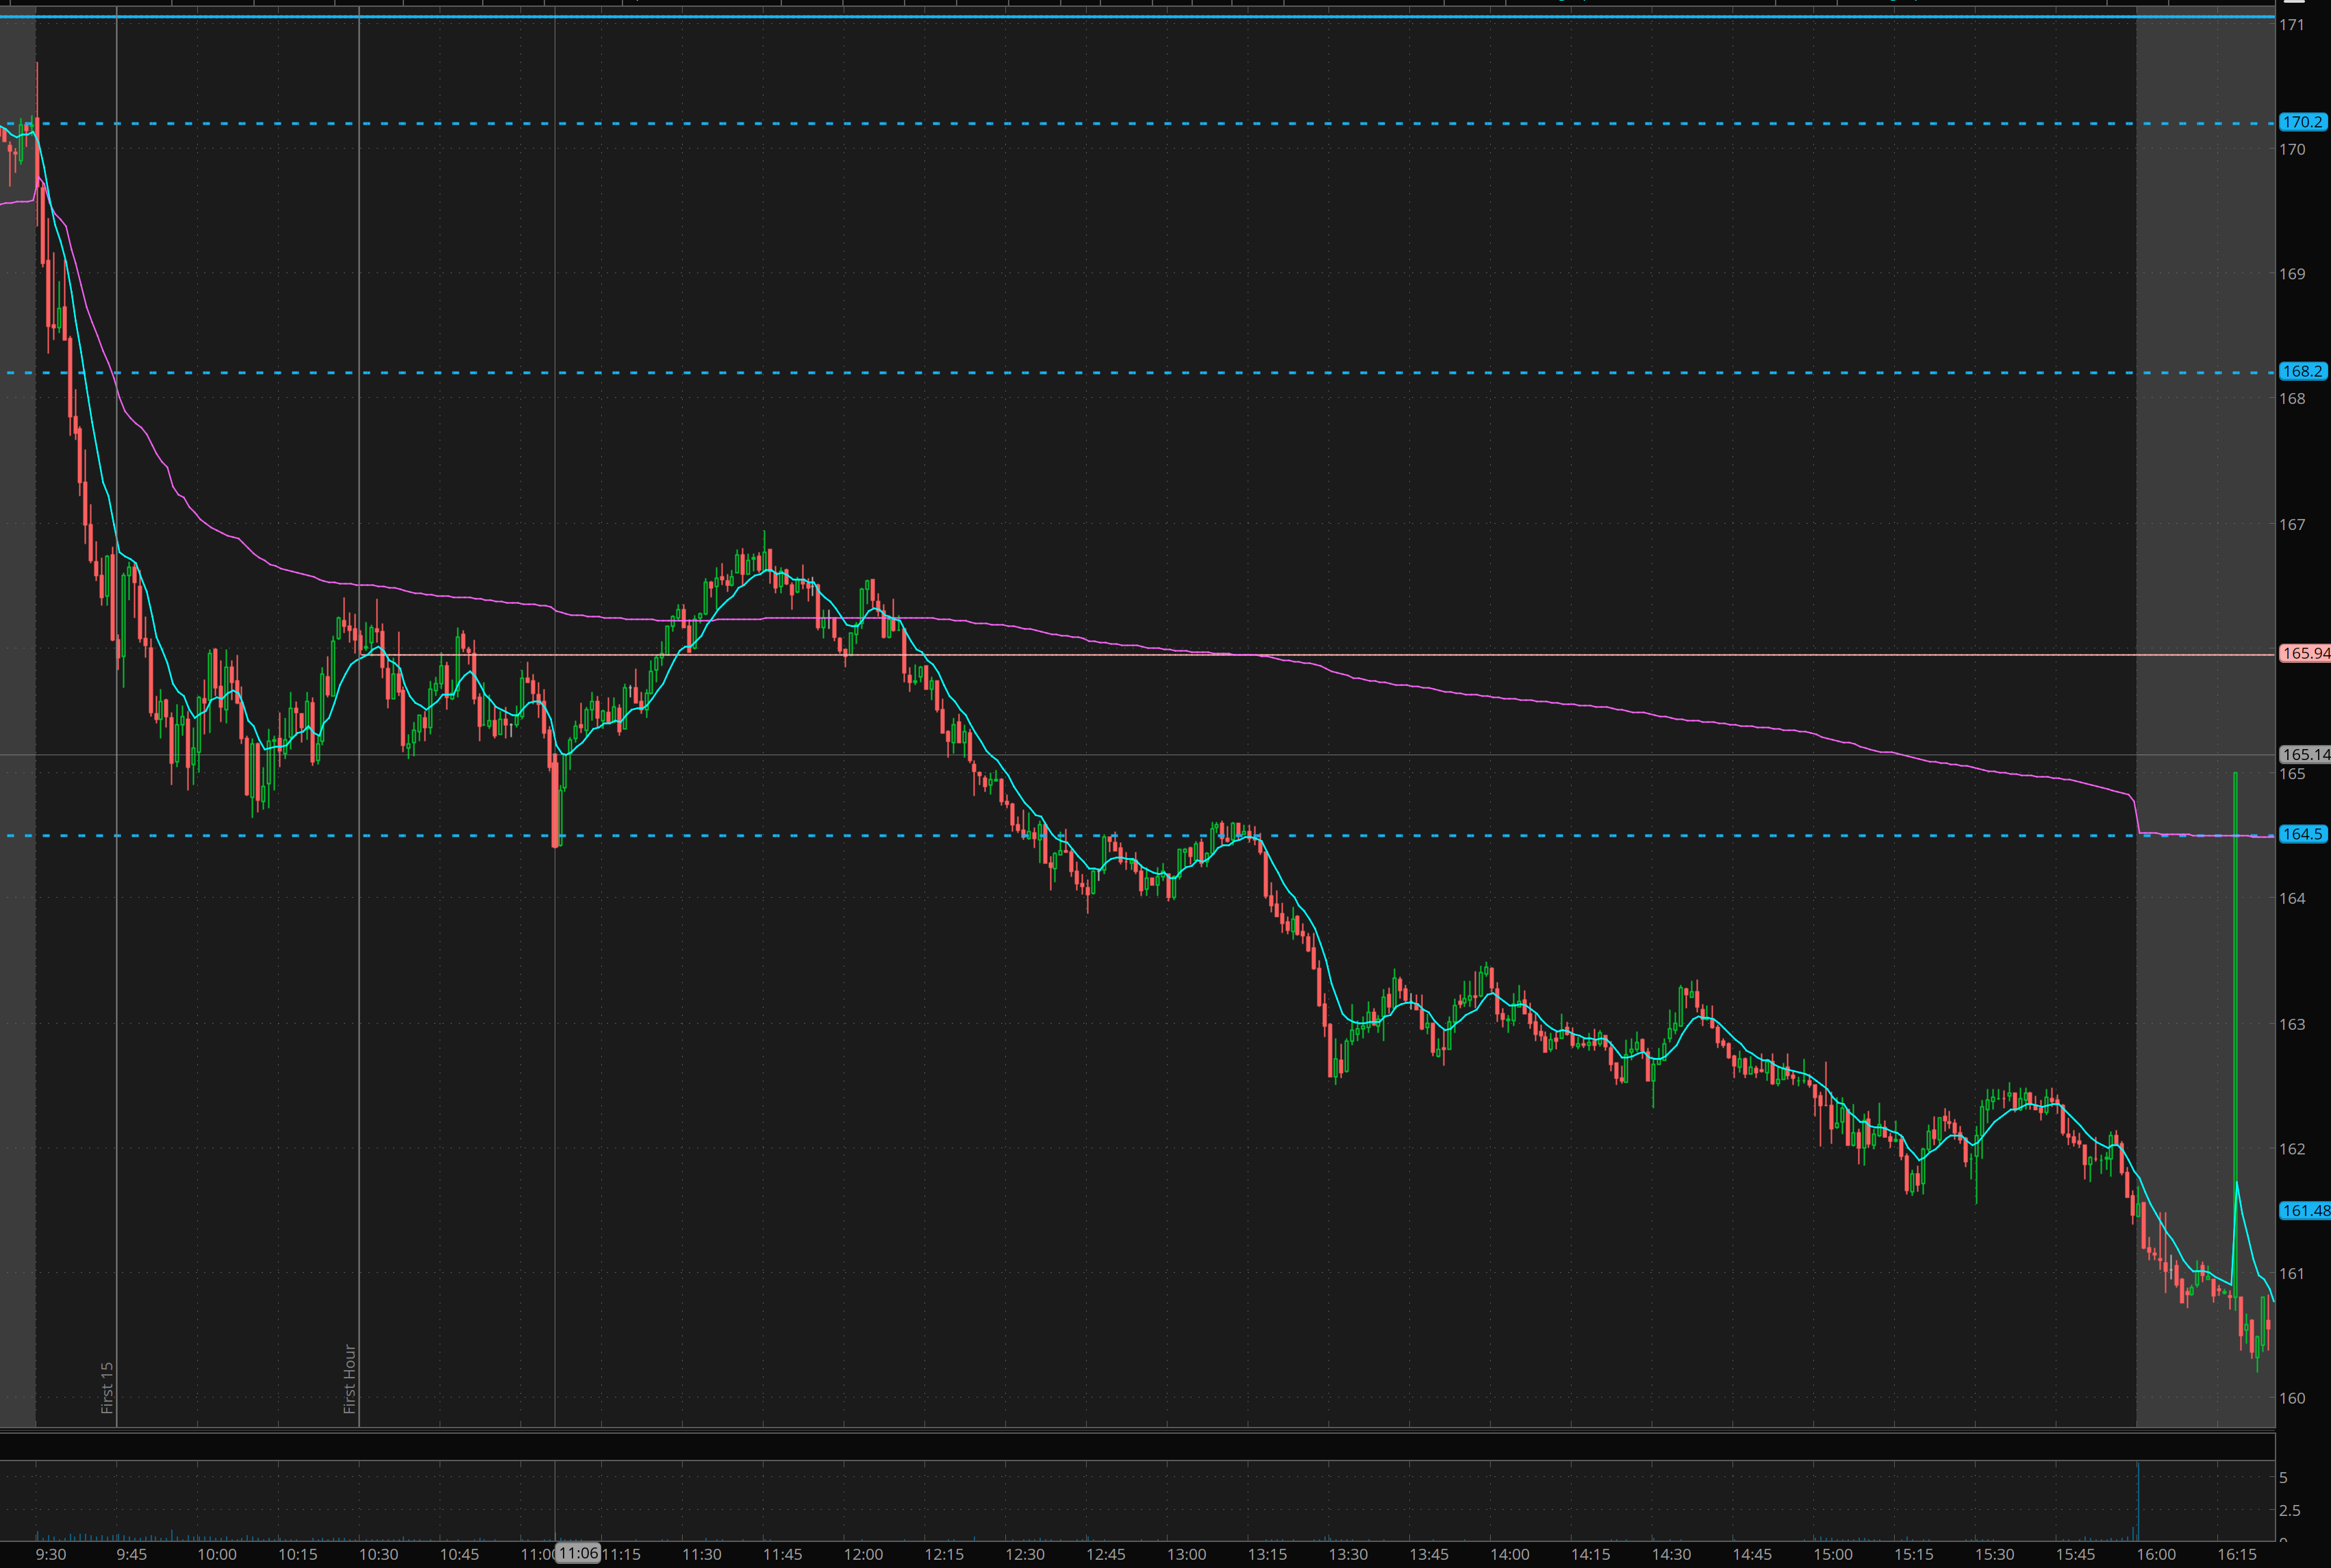Click the 160 price axis value
Screen dimensions: 2331x1568
coord(2291,1398)
